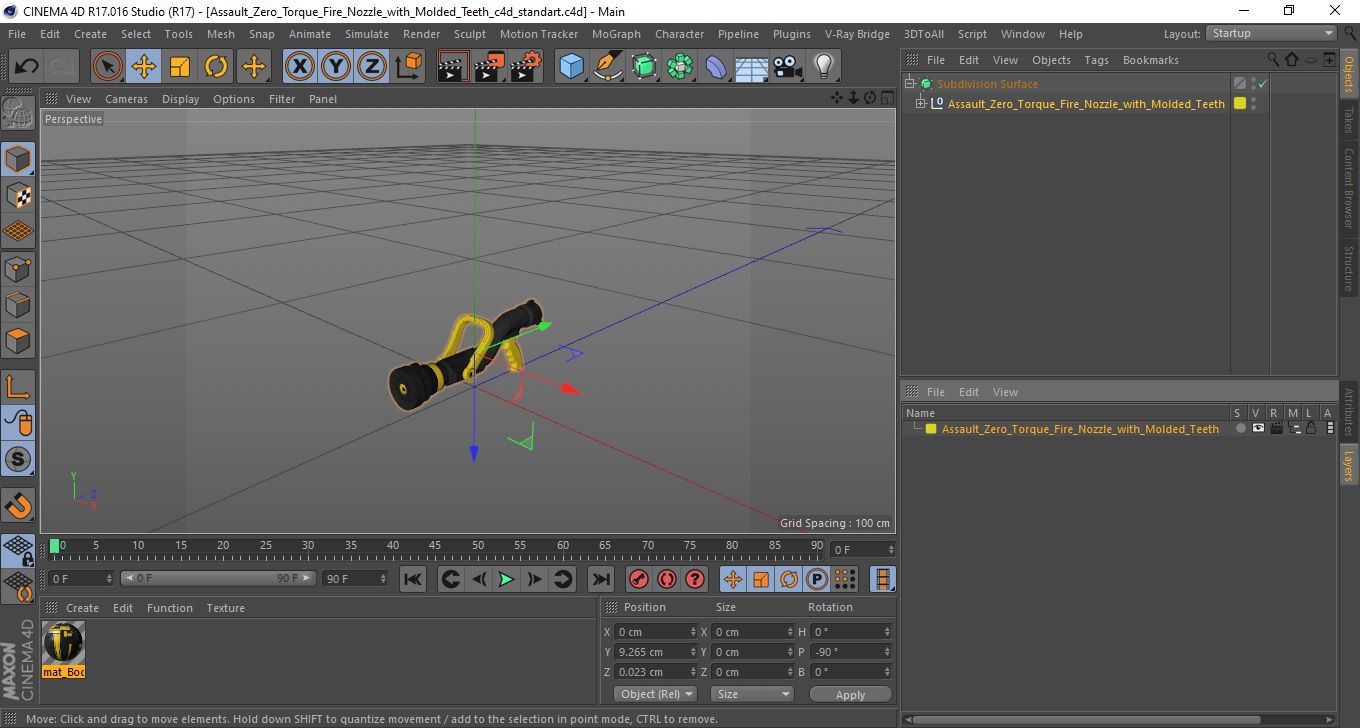
Task: Add a Cube primitive object
Action: 572,67
